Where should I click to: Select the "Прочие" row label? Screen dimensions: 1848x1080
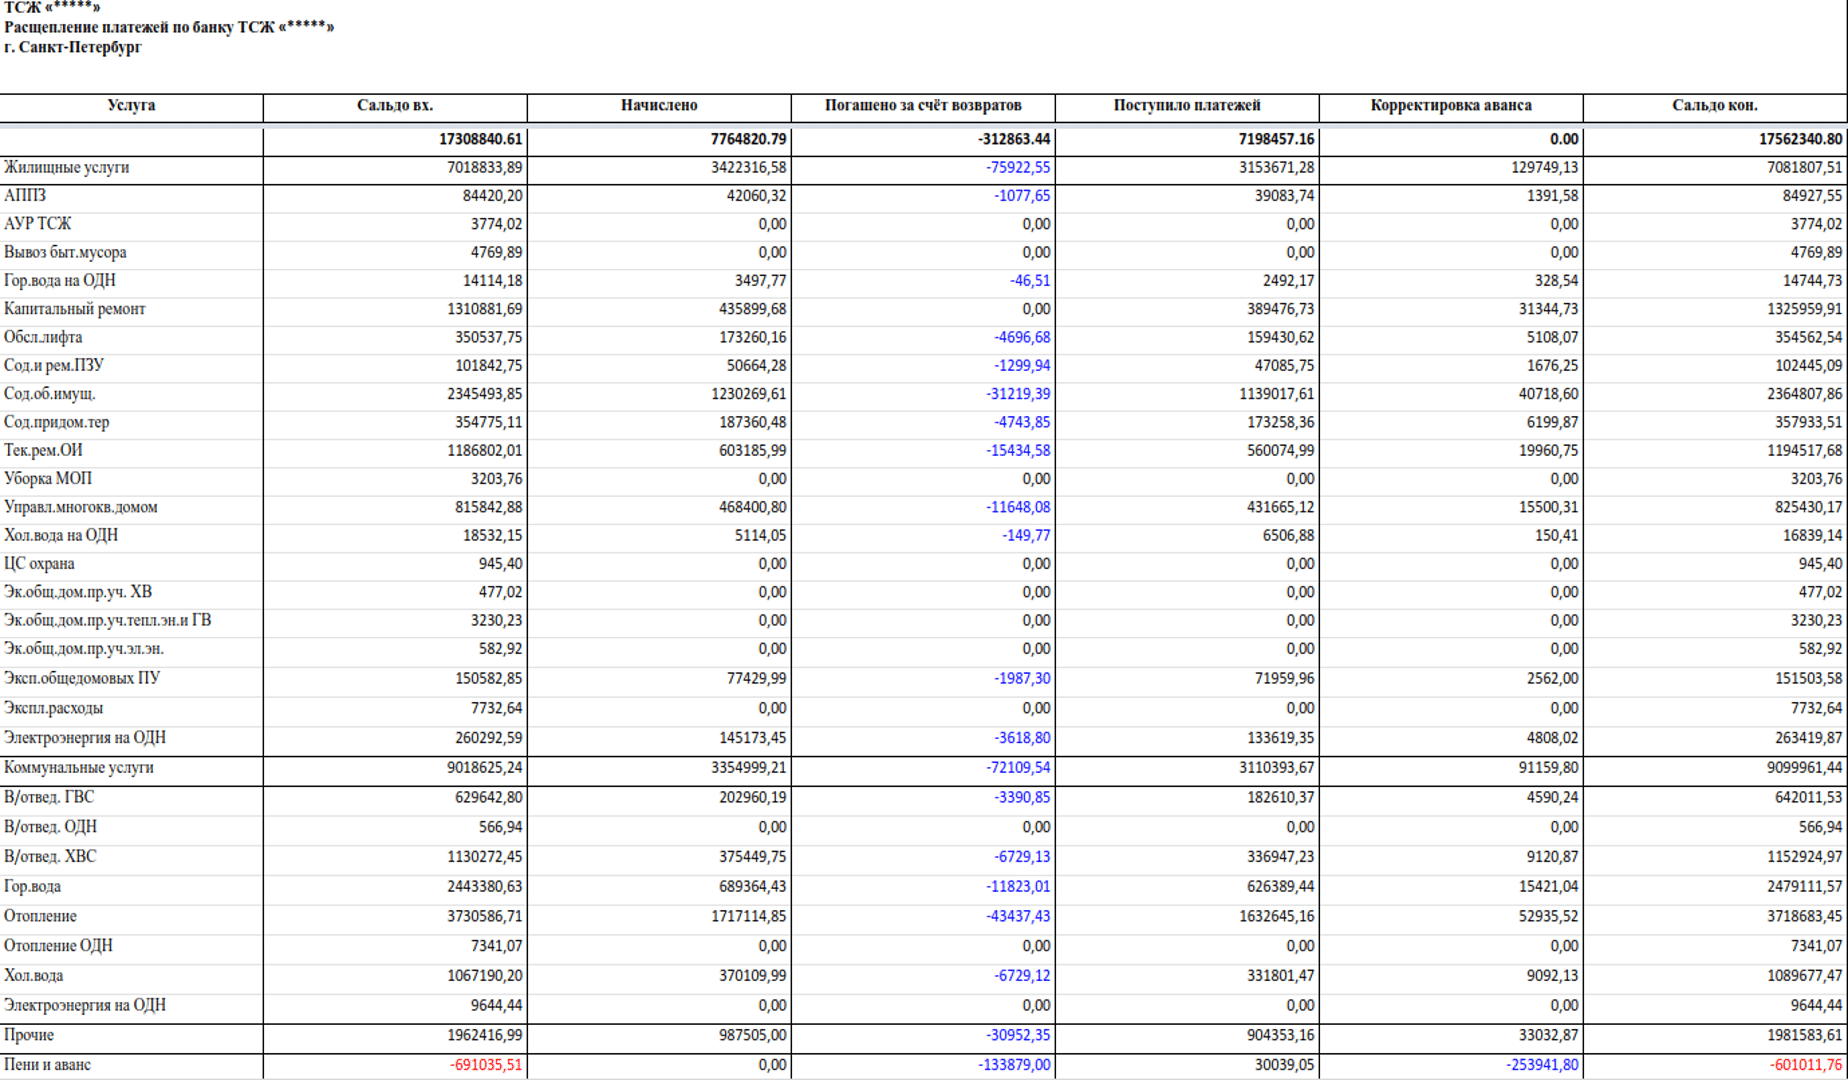click(x=29, y=1035)
